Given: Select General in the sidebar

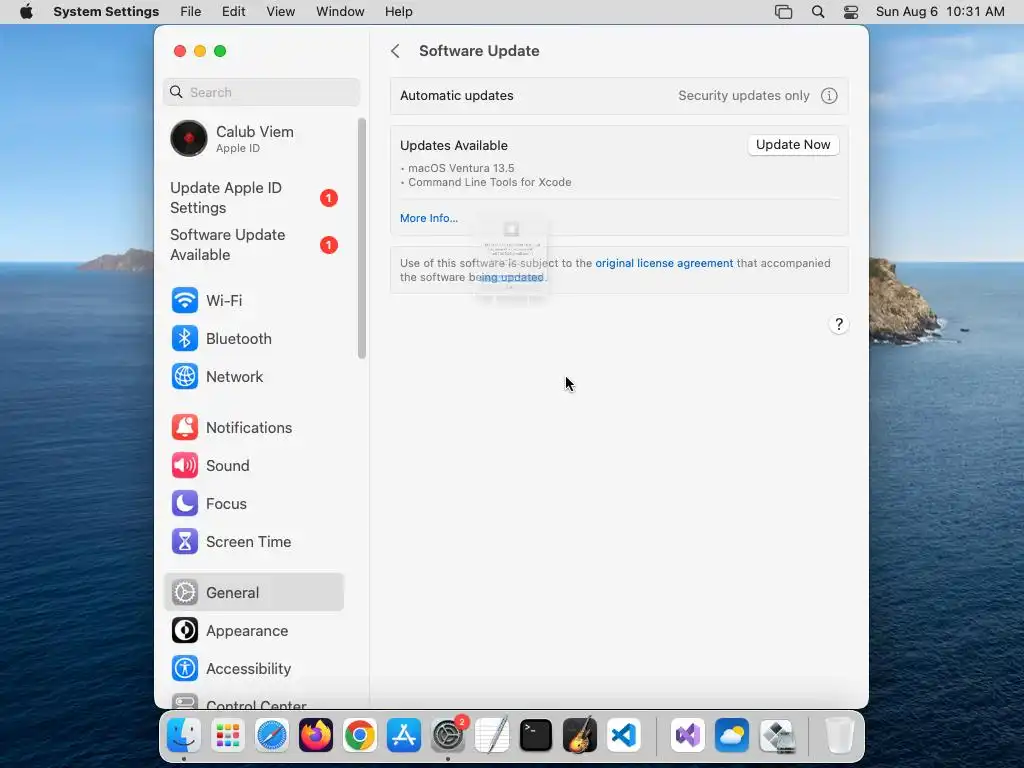Looking at the screenshot, I should (x=253, y=592).
